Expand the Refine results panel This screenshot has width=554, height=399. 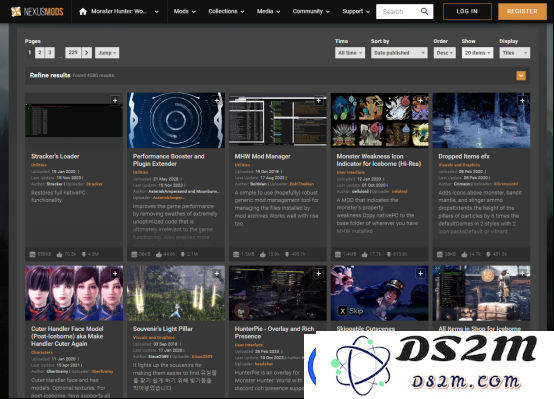pos(521,75)
